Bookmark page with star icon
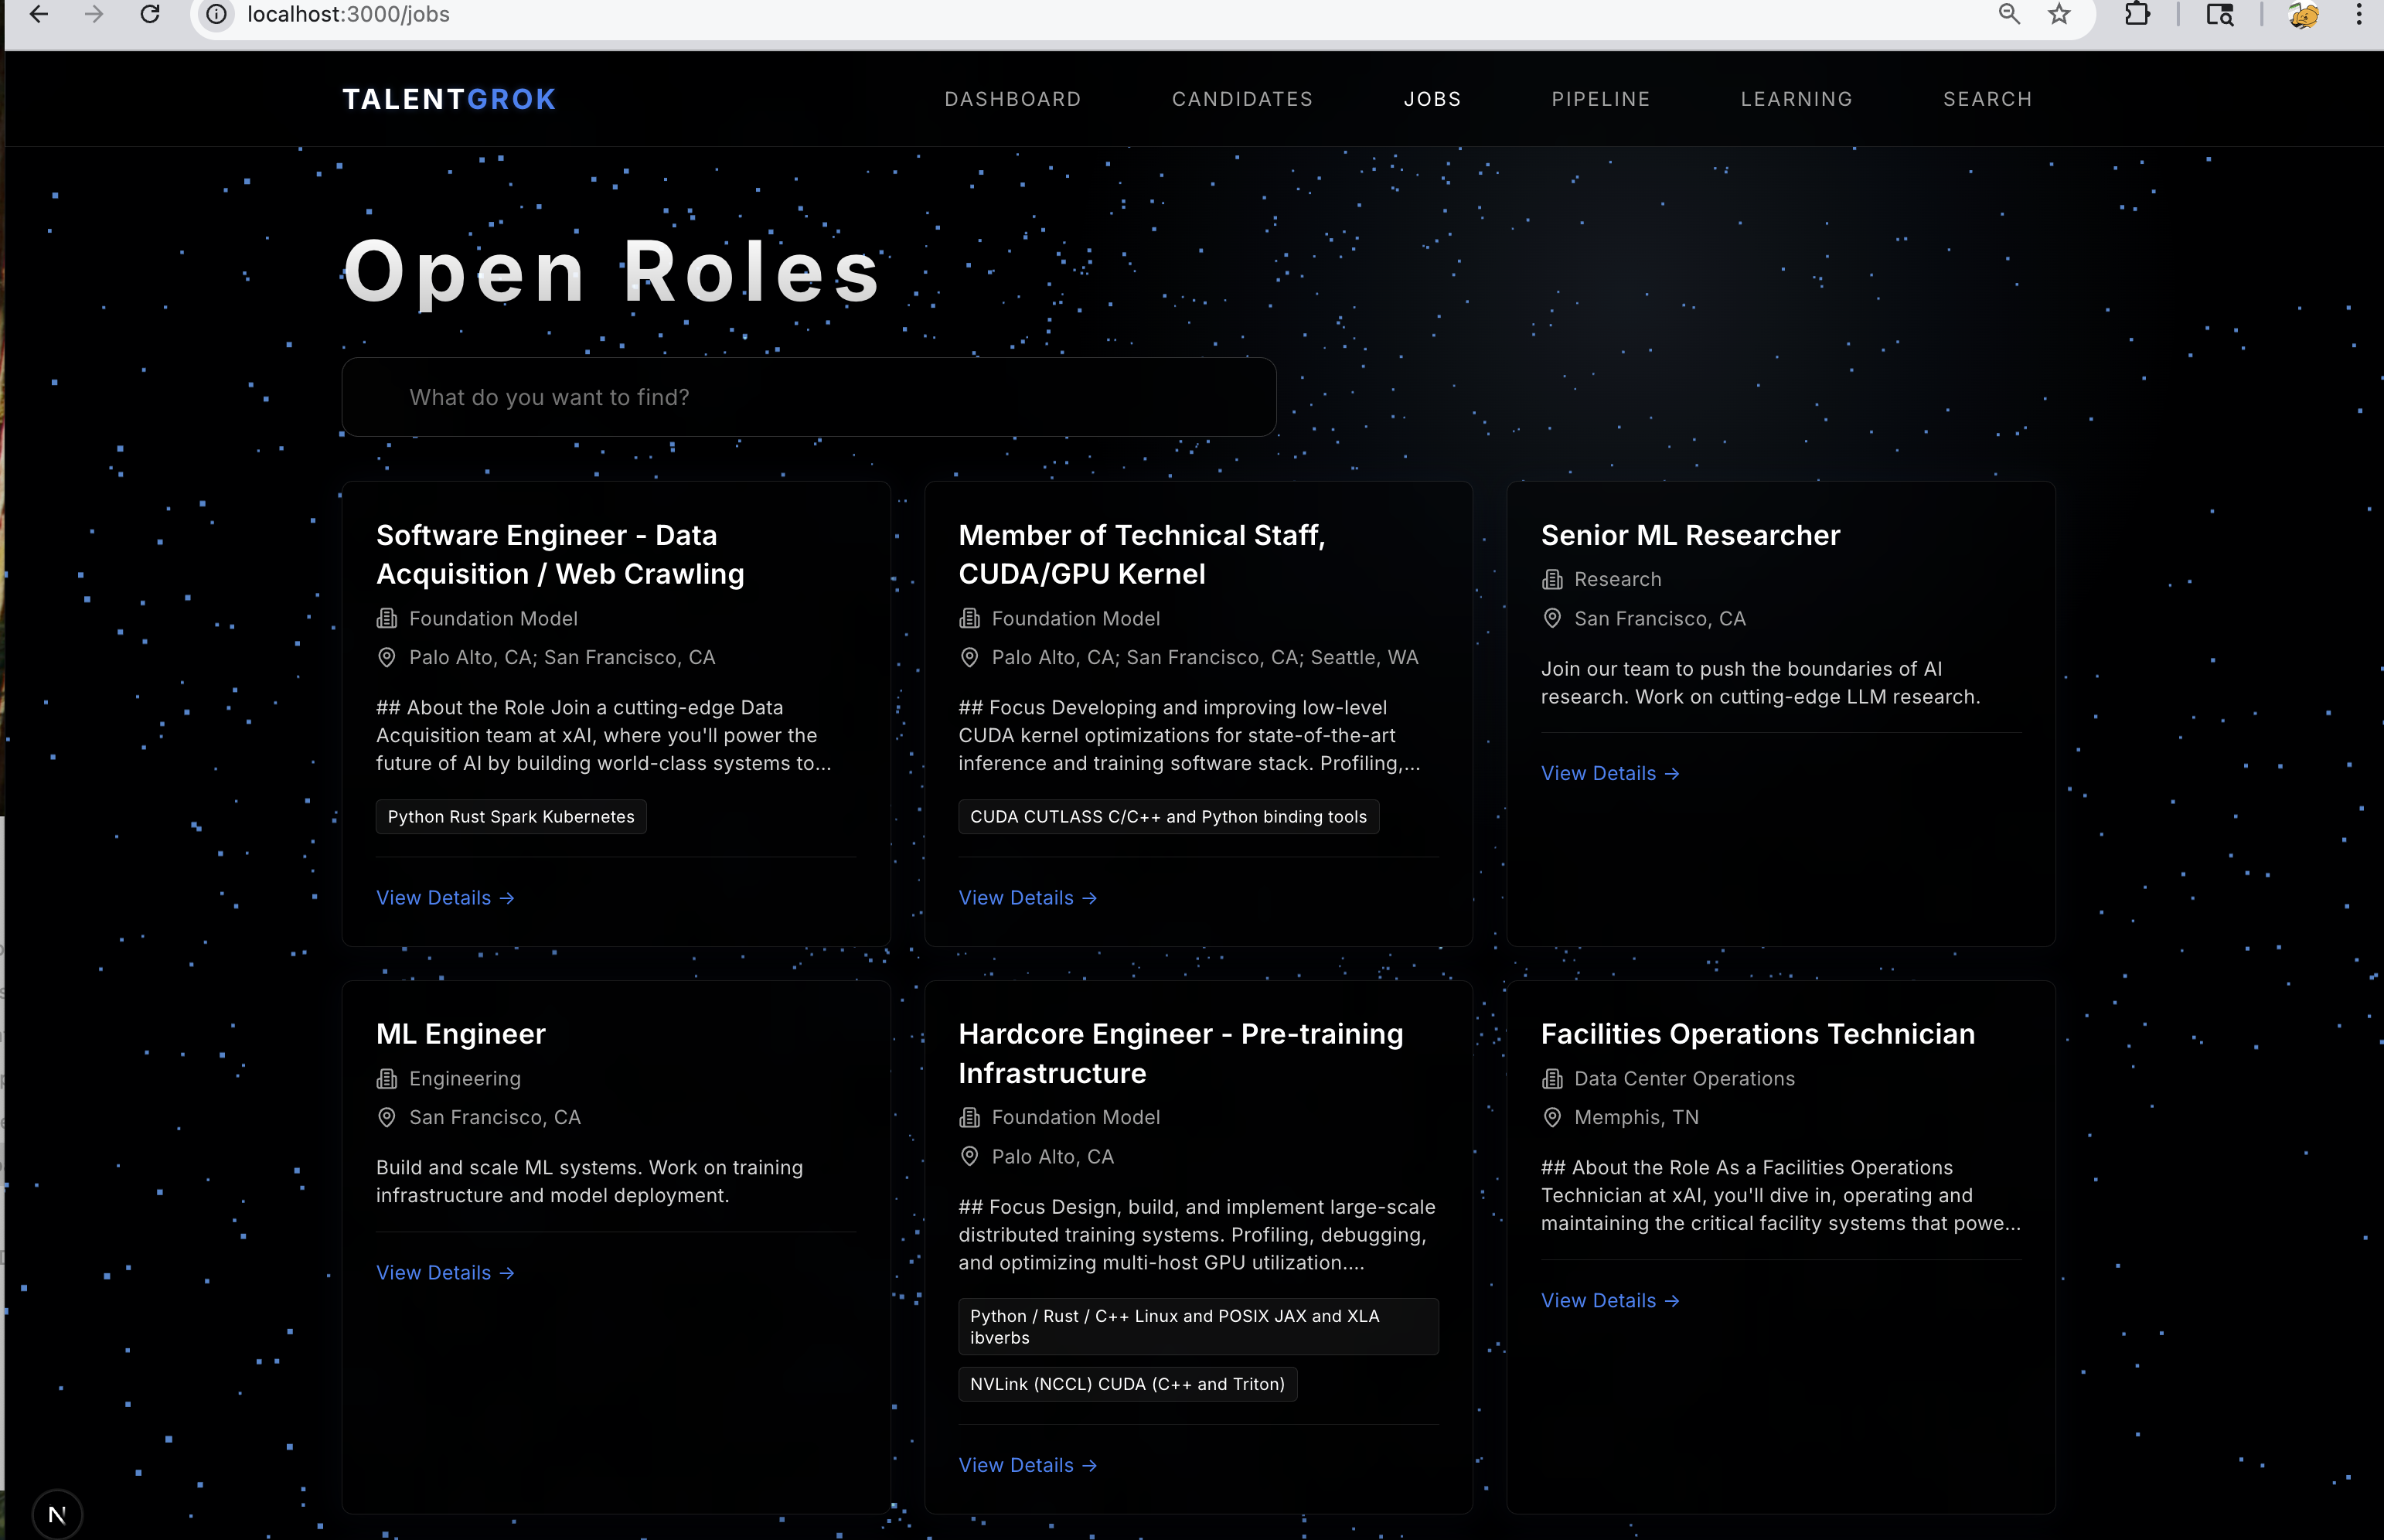This screenshot has height=1540, width=2384. 2059,14
